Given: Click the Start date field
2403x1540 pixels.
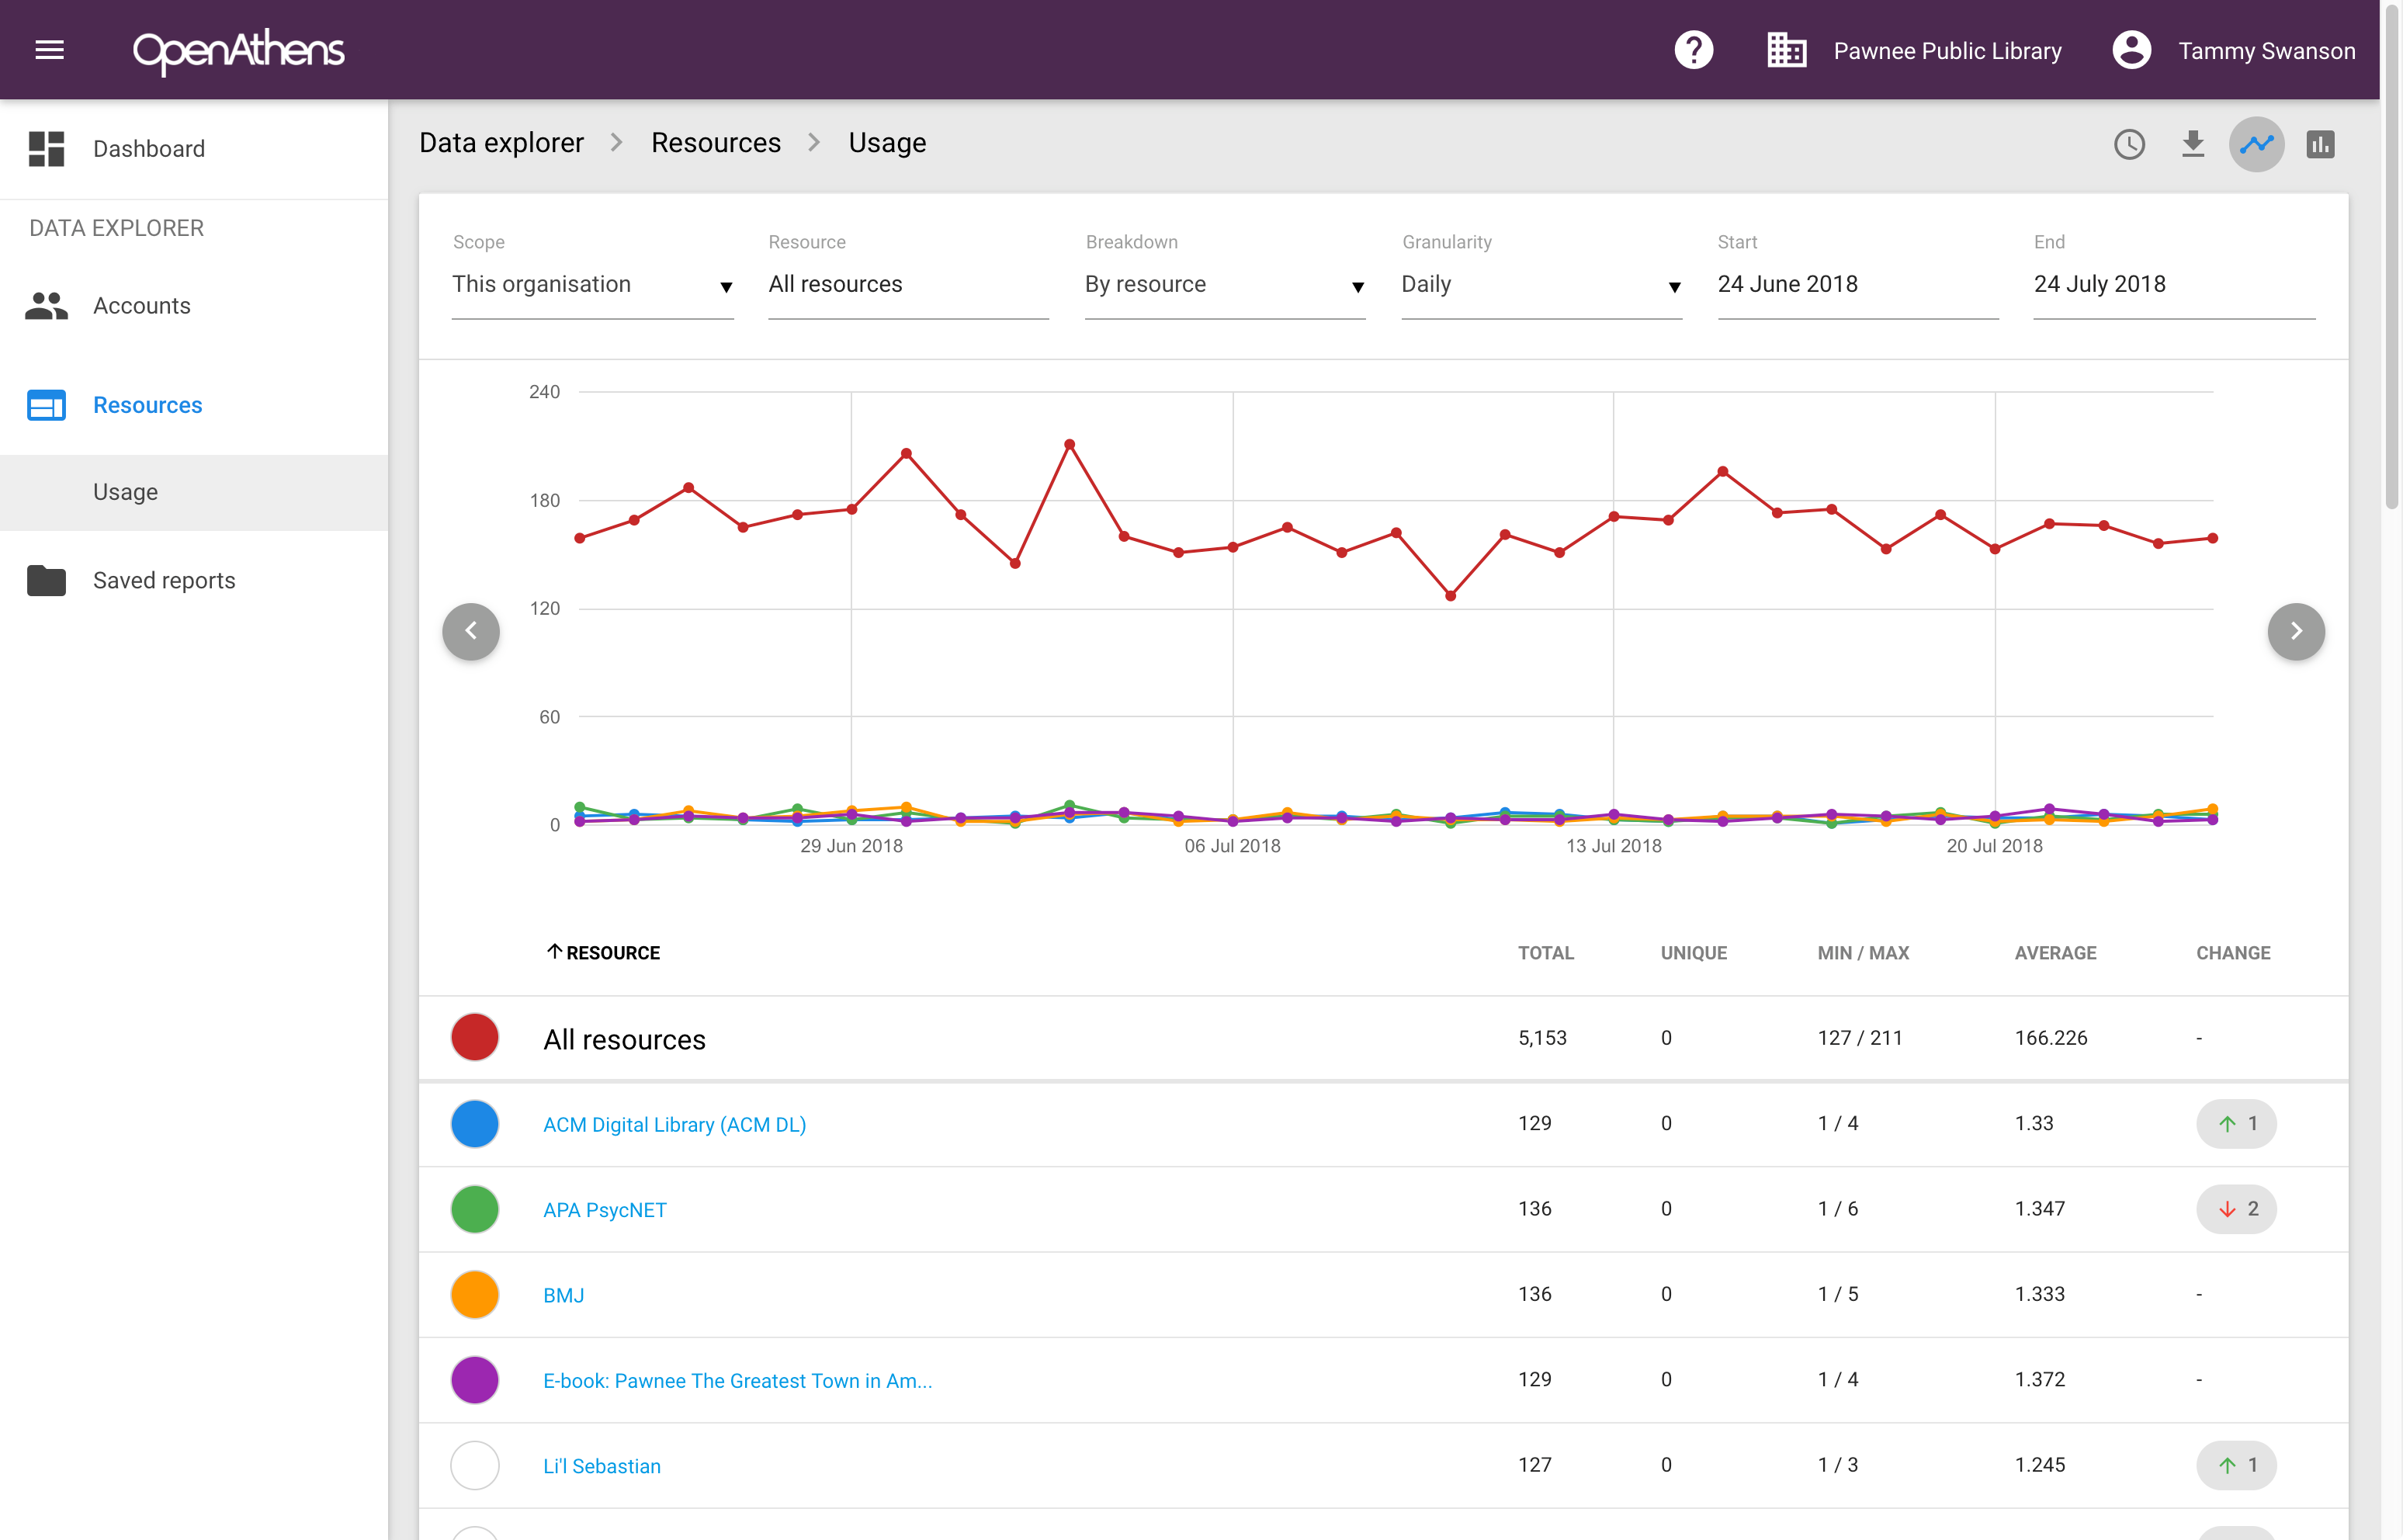Looking at the screenshot, I should [x=1856, y=285].
